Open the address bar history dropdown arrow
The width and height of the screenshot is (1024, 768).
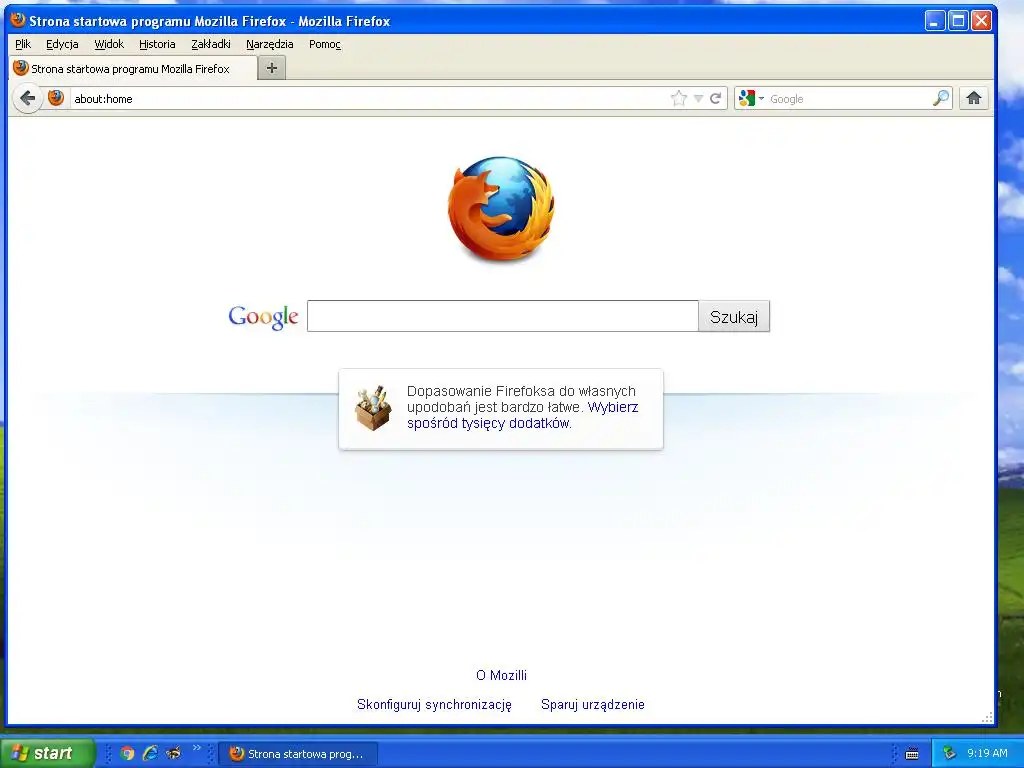tap(698, 99)
